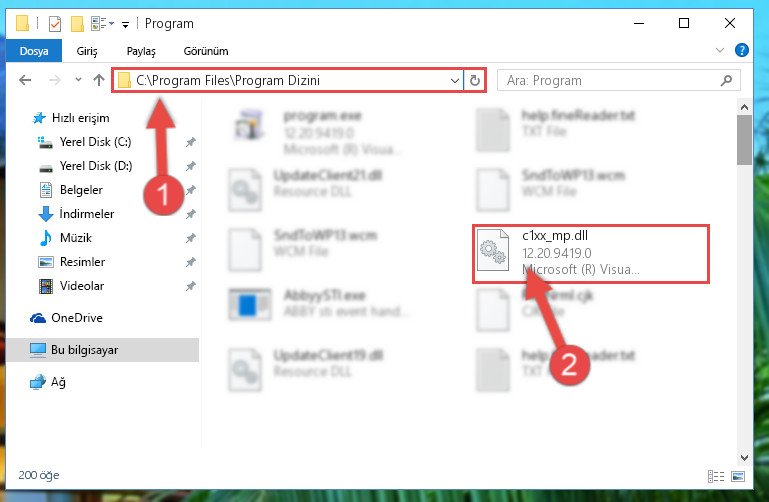Viewport: 769px width, 502px height.
Task: Toggle pin next to Videolar
Action: 190,286
